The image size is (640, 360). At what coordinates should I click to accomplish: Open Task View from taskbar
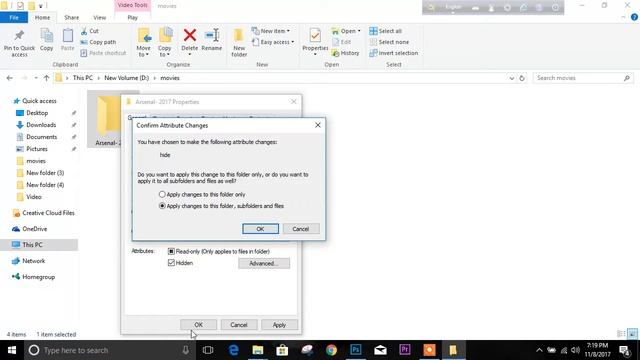pyautogui.click(x=208, y=350)
